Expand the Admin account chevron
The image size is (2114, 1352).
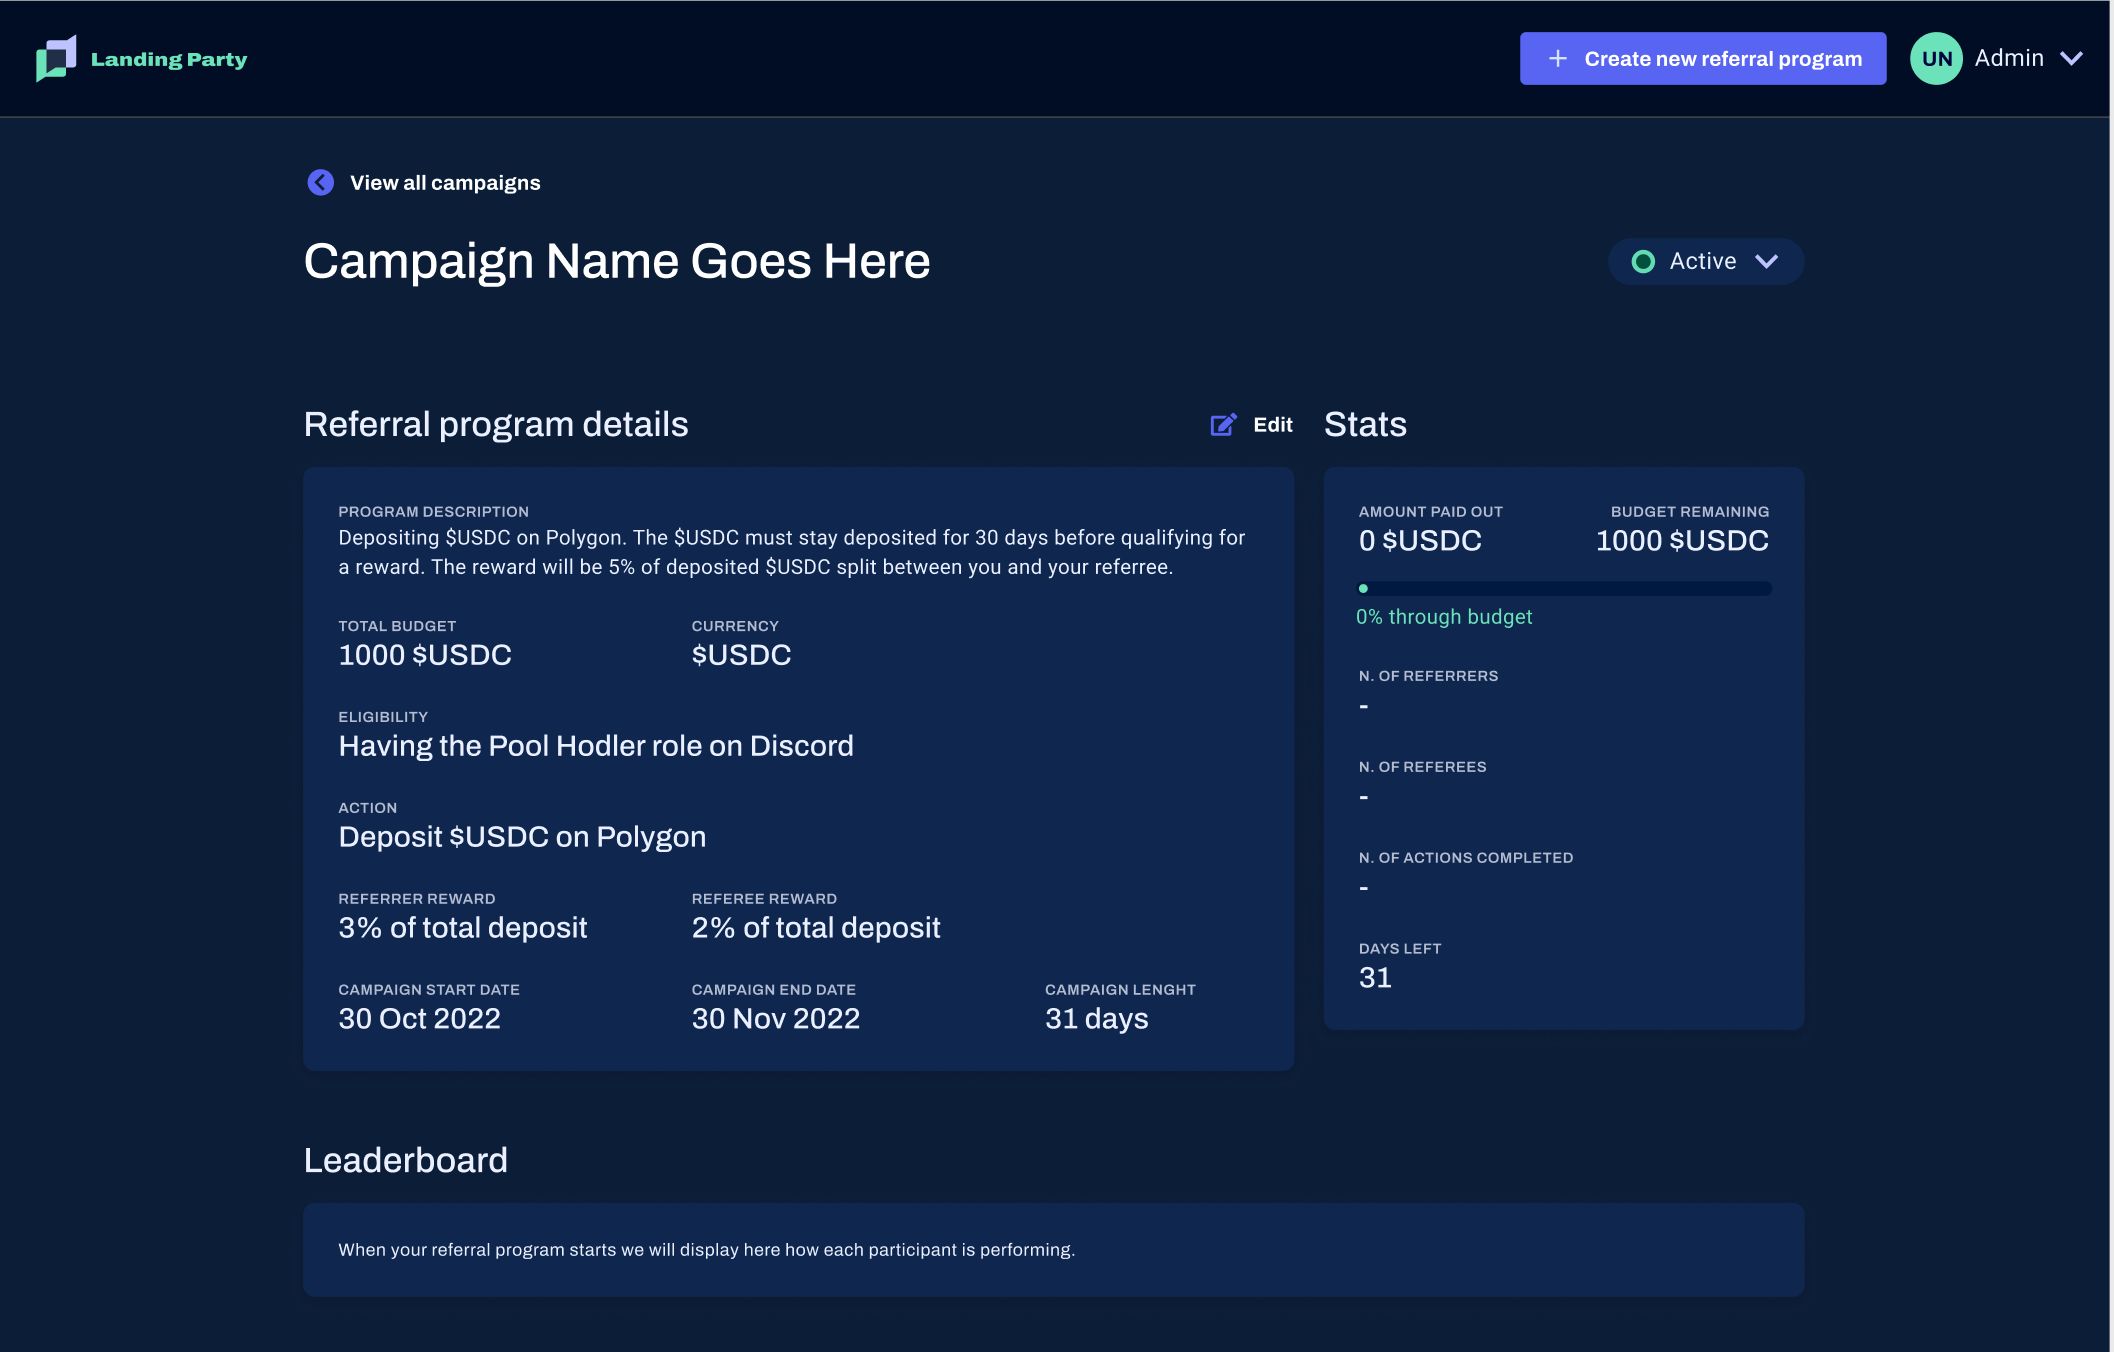point(2071,59)
